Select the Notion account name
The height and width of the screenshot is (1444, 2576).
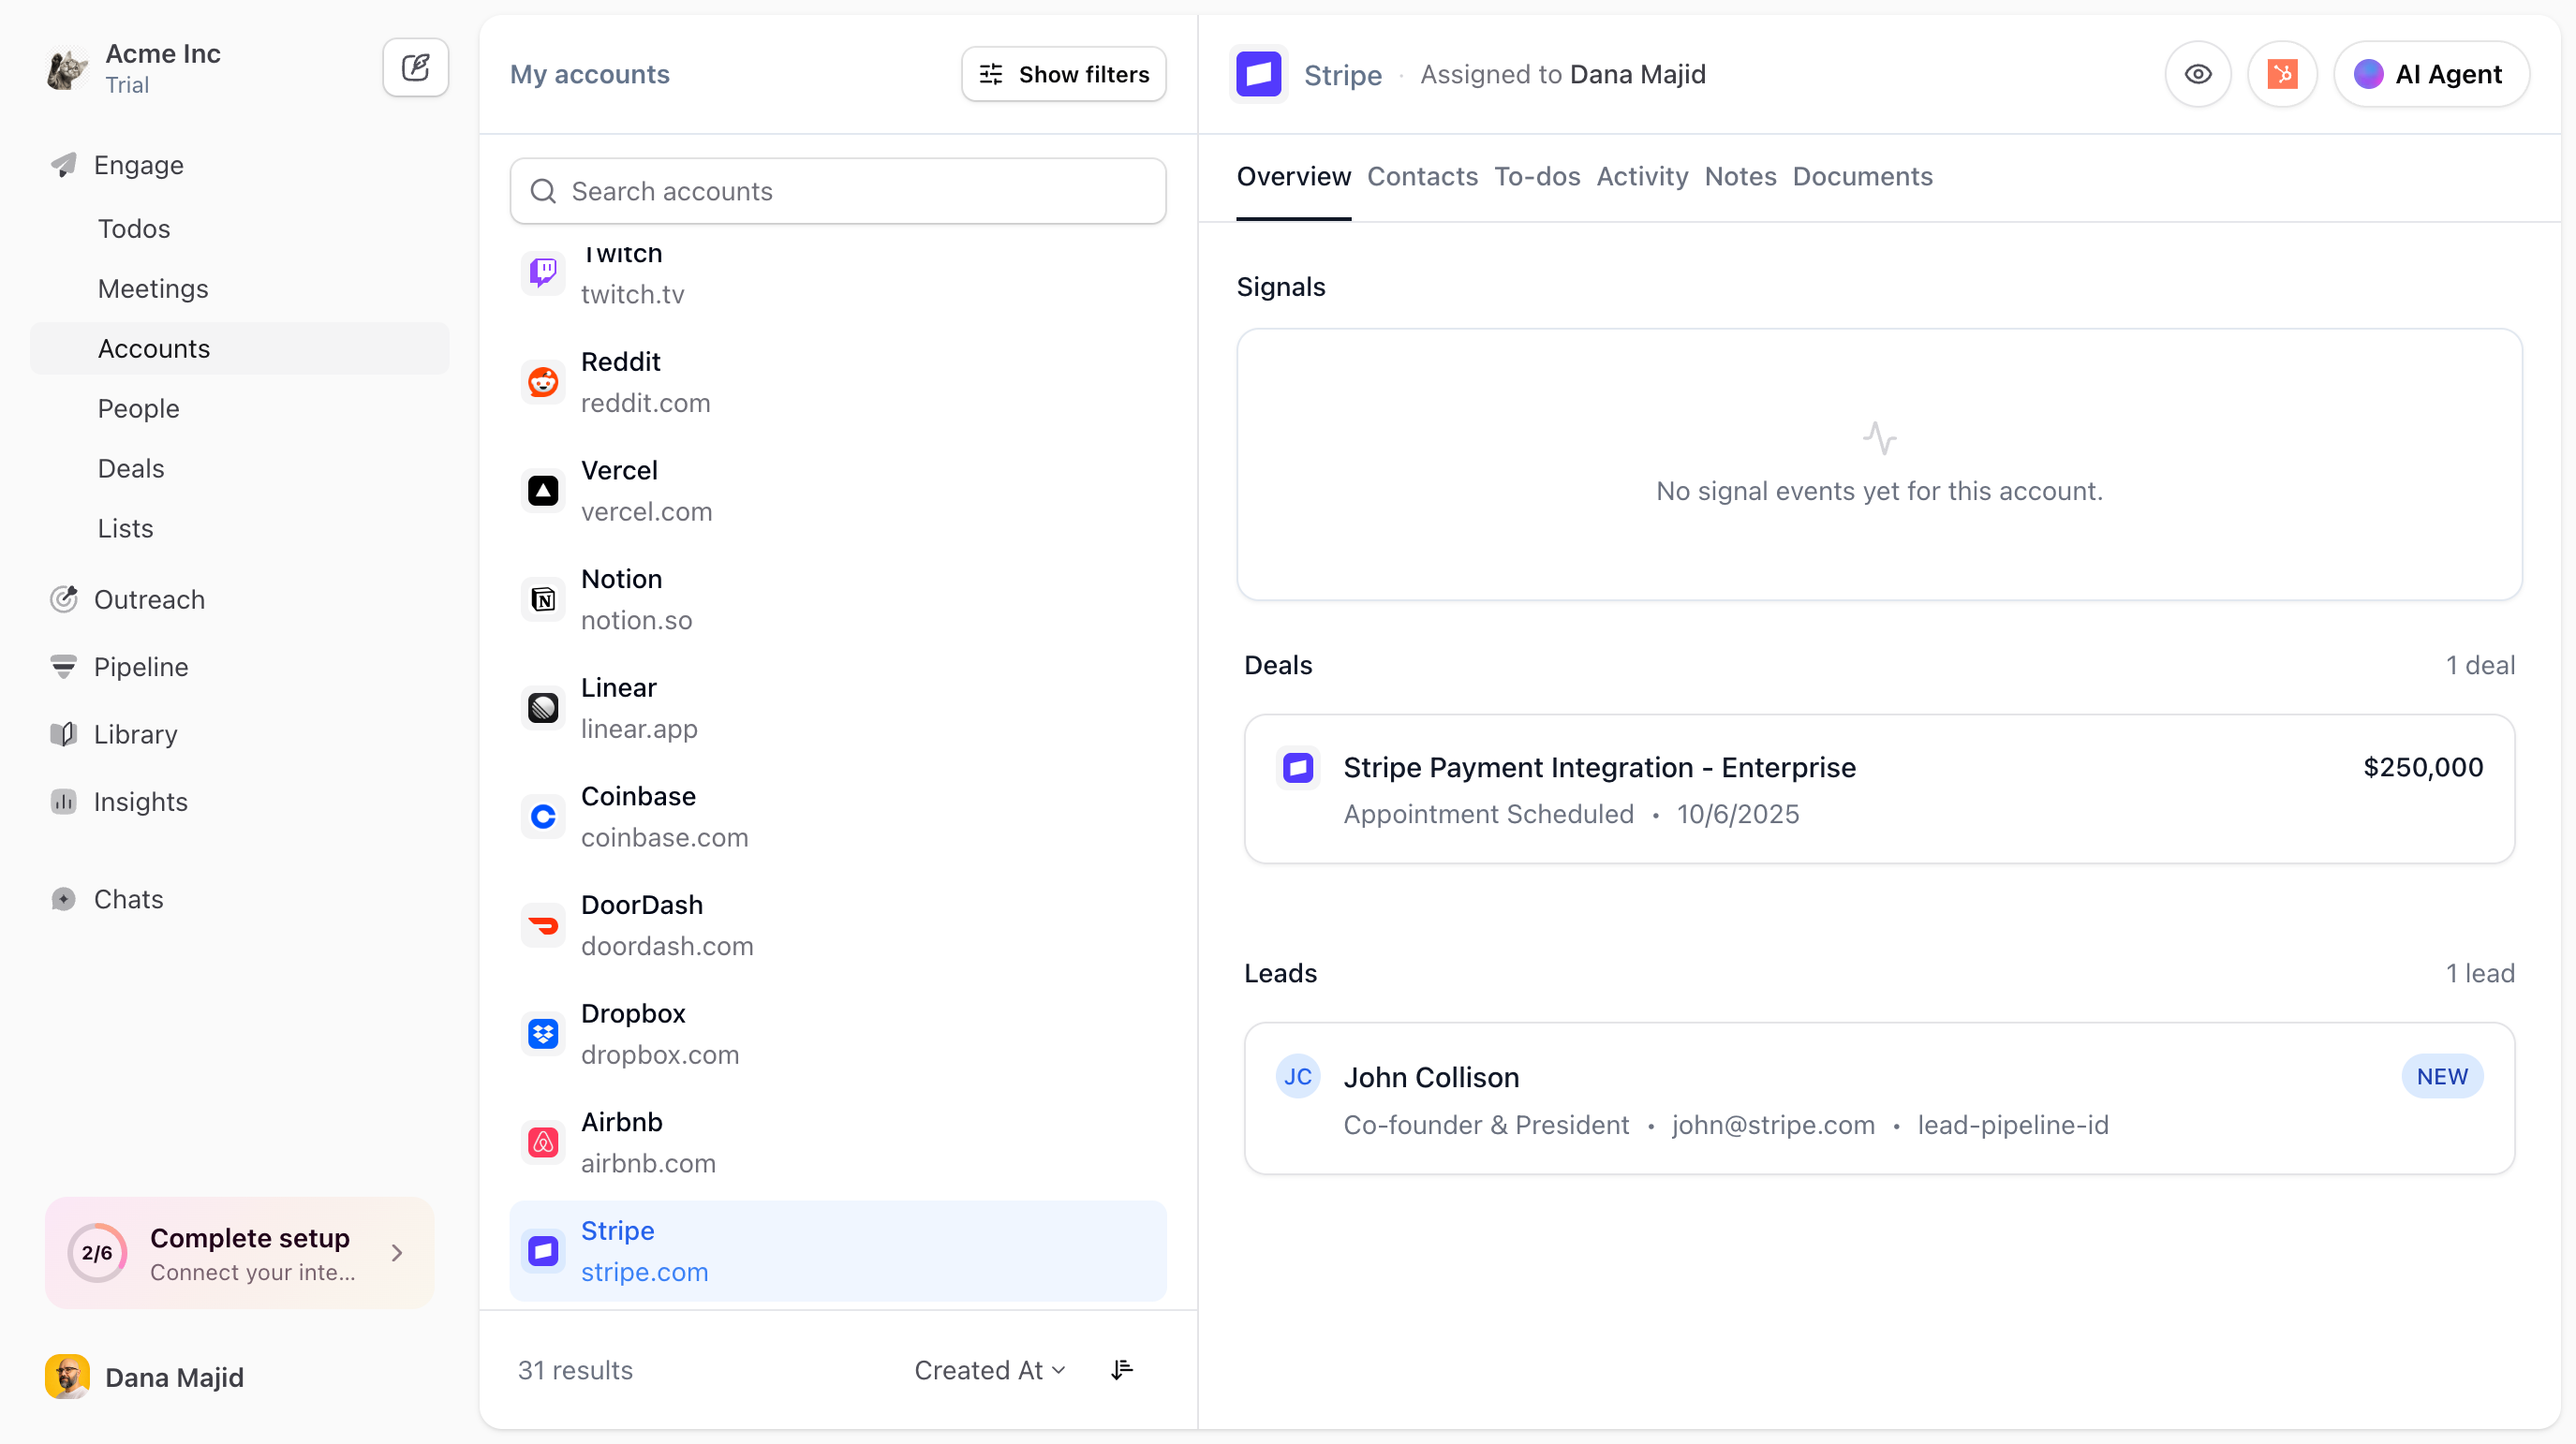tap(621, 579)
